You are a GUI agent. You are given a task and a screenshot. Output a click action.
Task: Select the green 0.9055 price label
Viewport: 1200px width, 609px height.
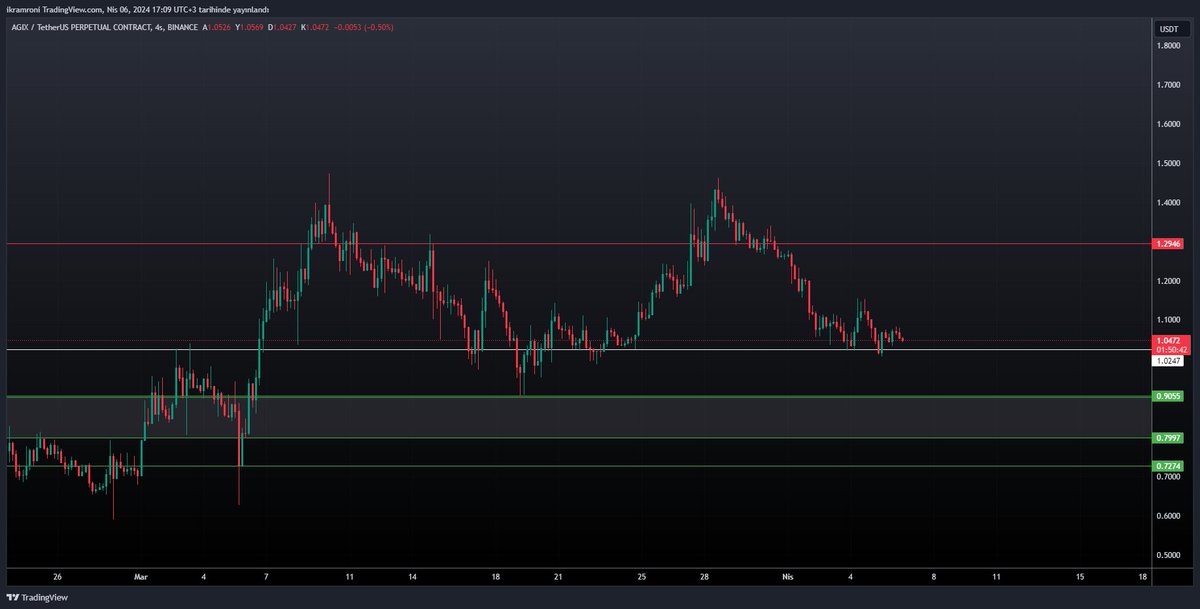tap(1169, 396)
